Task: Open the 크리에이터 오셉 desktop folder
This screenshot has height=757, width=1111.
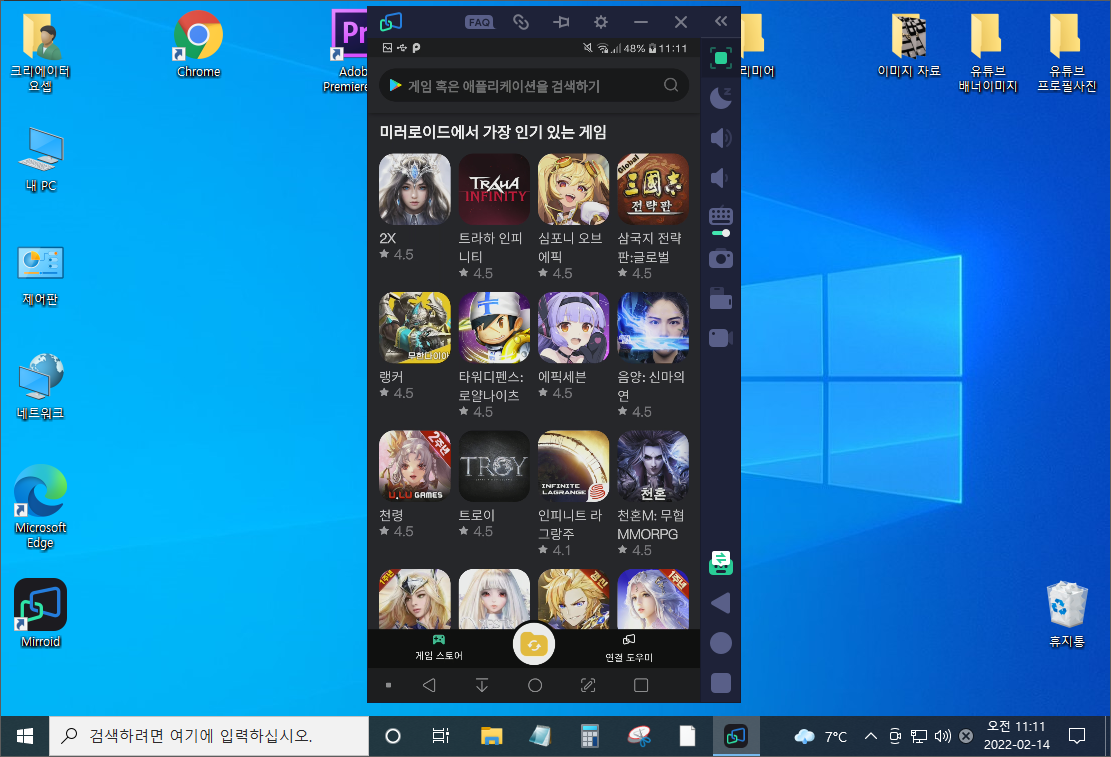Action: [x=40, y=53]
